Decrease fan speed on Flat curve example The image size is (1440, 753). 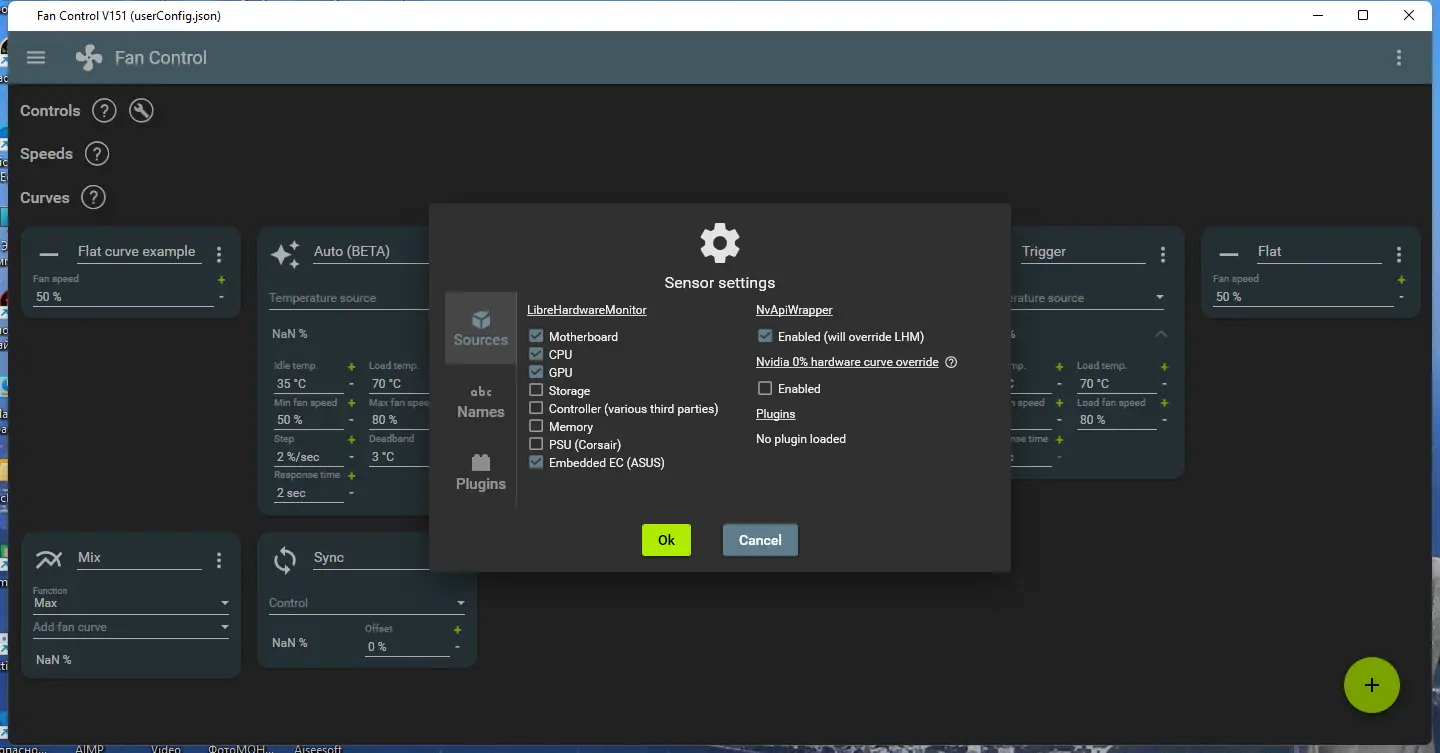click(221, 297)
